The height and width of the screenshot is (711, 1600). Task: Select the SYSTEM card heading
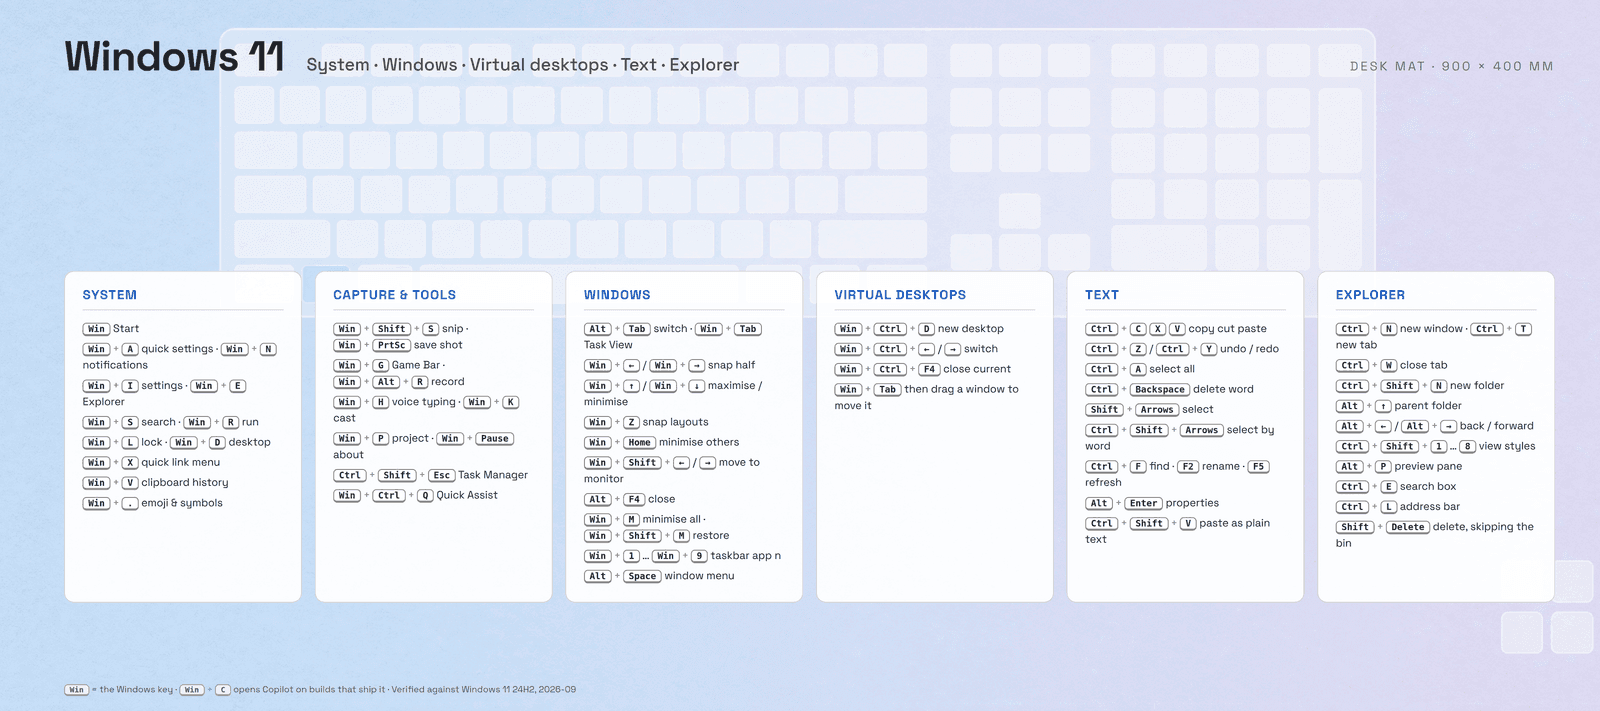(x=110, y=295)
